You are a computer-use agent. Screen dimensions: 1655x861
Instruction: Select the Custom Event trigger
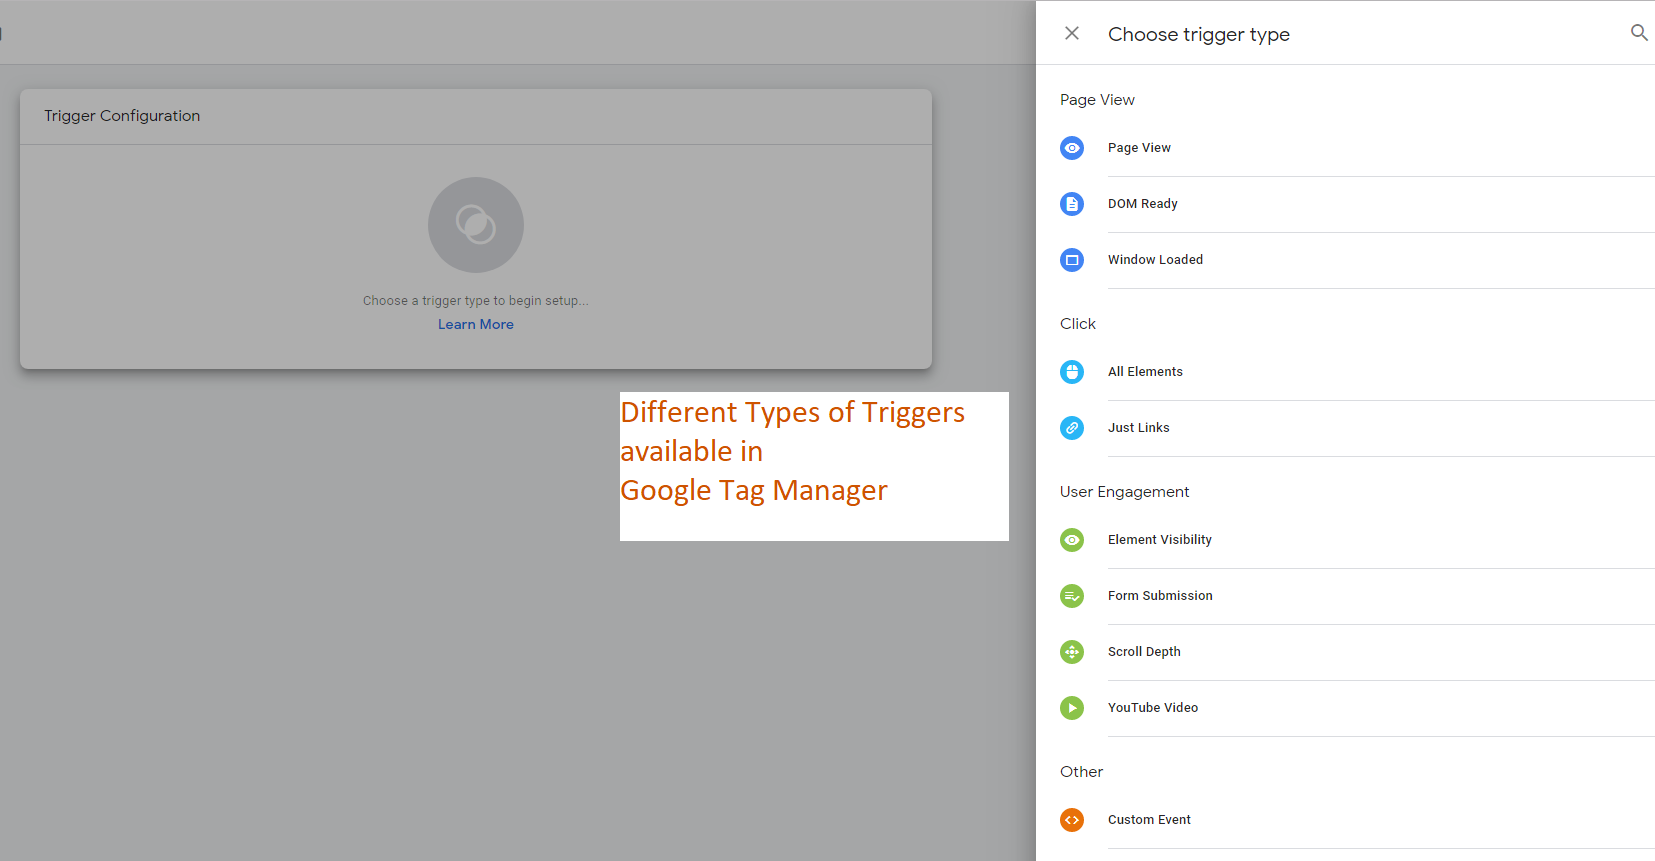pyautogui.click(x=1345, y=820)
